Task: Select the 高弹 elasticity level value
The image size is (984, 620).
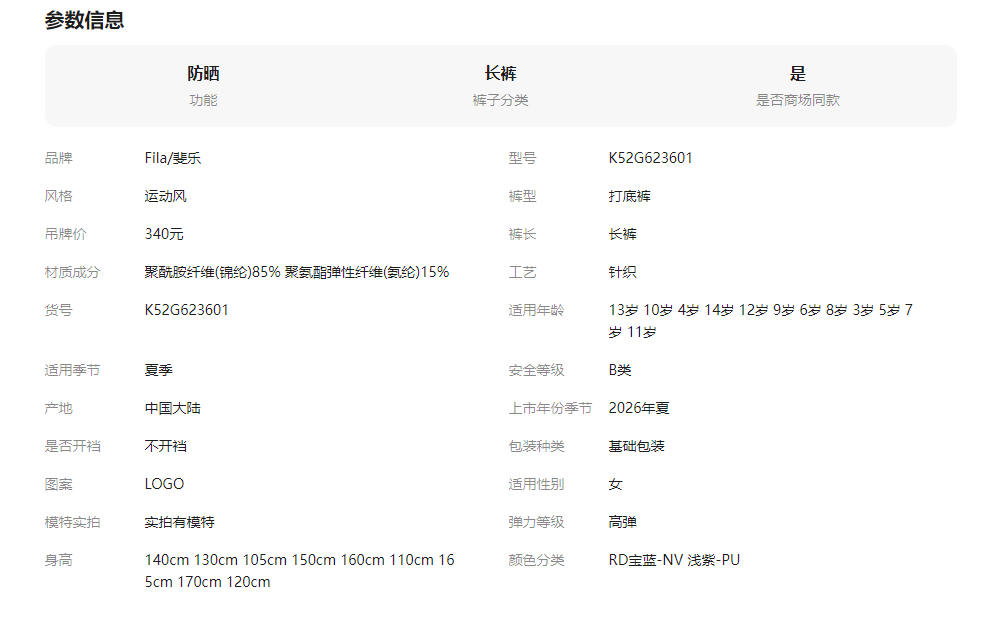Action: point(622,522)
